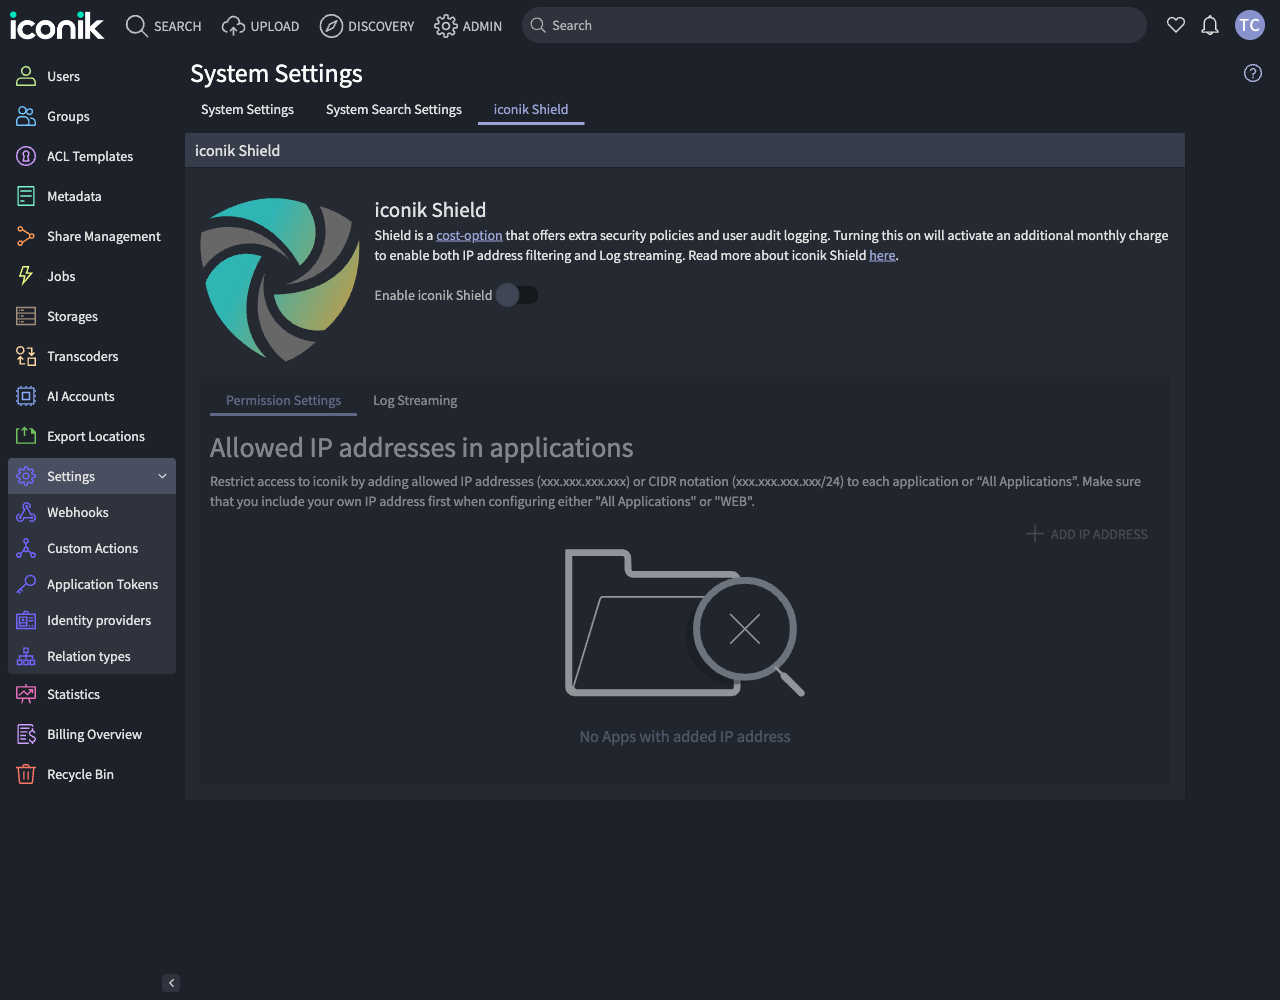Viewport: 1280px width, 1000px height.
Task: Open the Webhooks settings page
Action: coord(76,512)
